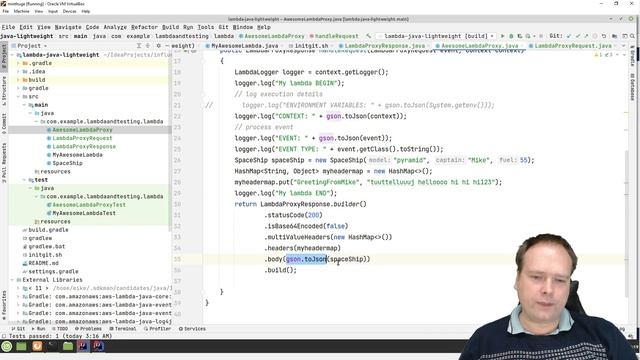Open Linux Mint start menu
640x360 pixels.
coord(7,347)
